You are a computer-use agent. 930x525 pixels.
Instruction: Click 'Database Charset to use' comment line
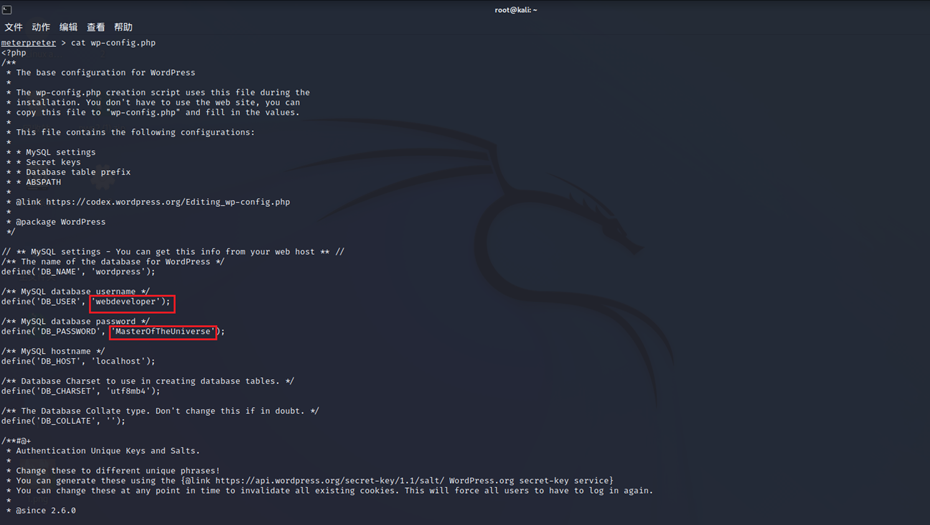148,381
